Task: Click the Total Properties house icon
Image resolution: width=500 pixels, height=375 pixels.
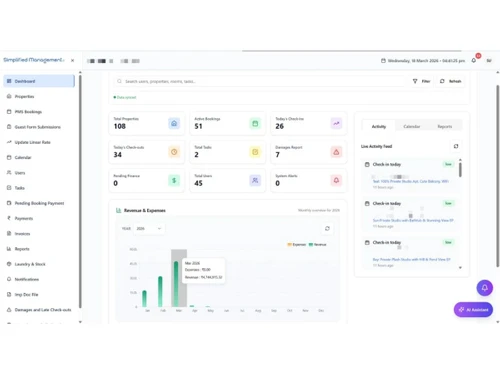Action: pyautogui.click(x=174, y=124)
